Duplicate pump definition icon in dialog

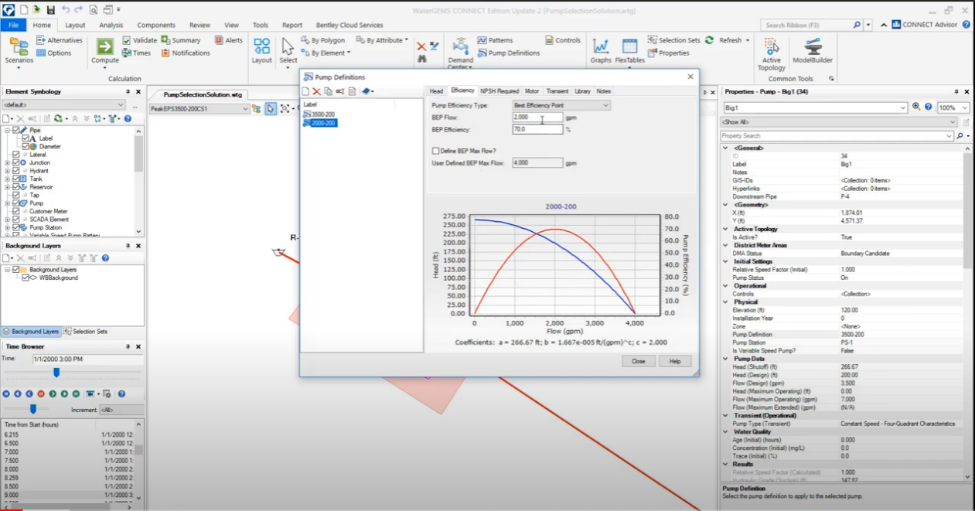pos(328,91)
